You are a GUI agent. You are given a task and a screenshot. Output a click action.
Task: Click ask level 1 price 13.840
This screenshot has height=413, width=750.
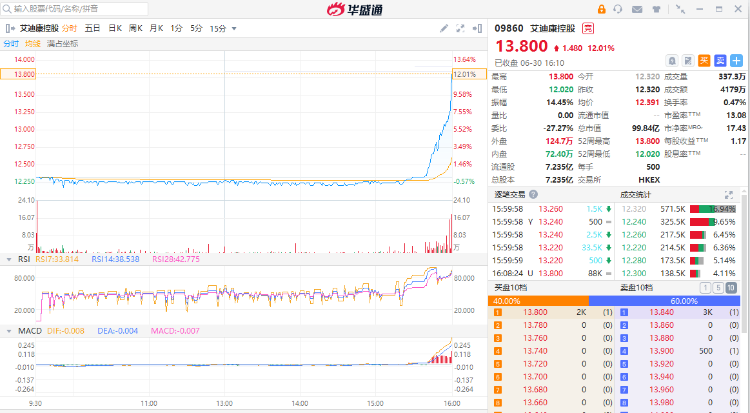coord(662,312)
